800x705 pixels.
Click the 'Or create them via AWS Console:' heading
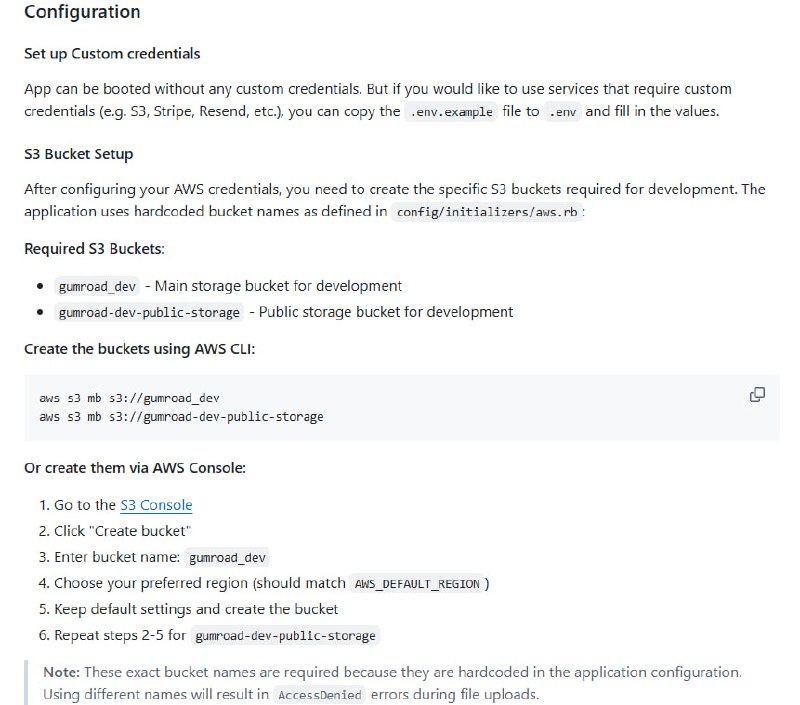click(x=135, y=468)
